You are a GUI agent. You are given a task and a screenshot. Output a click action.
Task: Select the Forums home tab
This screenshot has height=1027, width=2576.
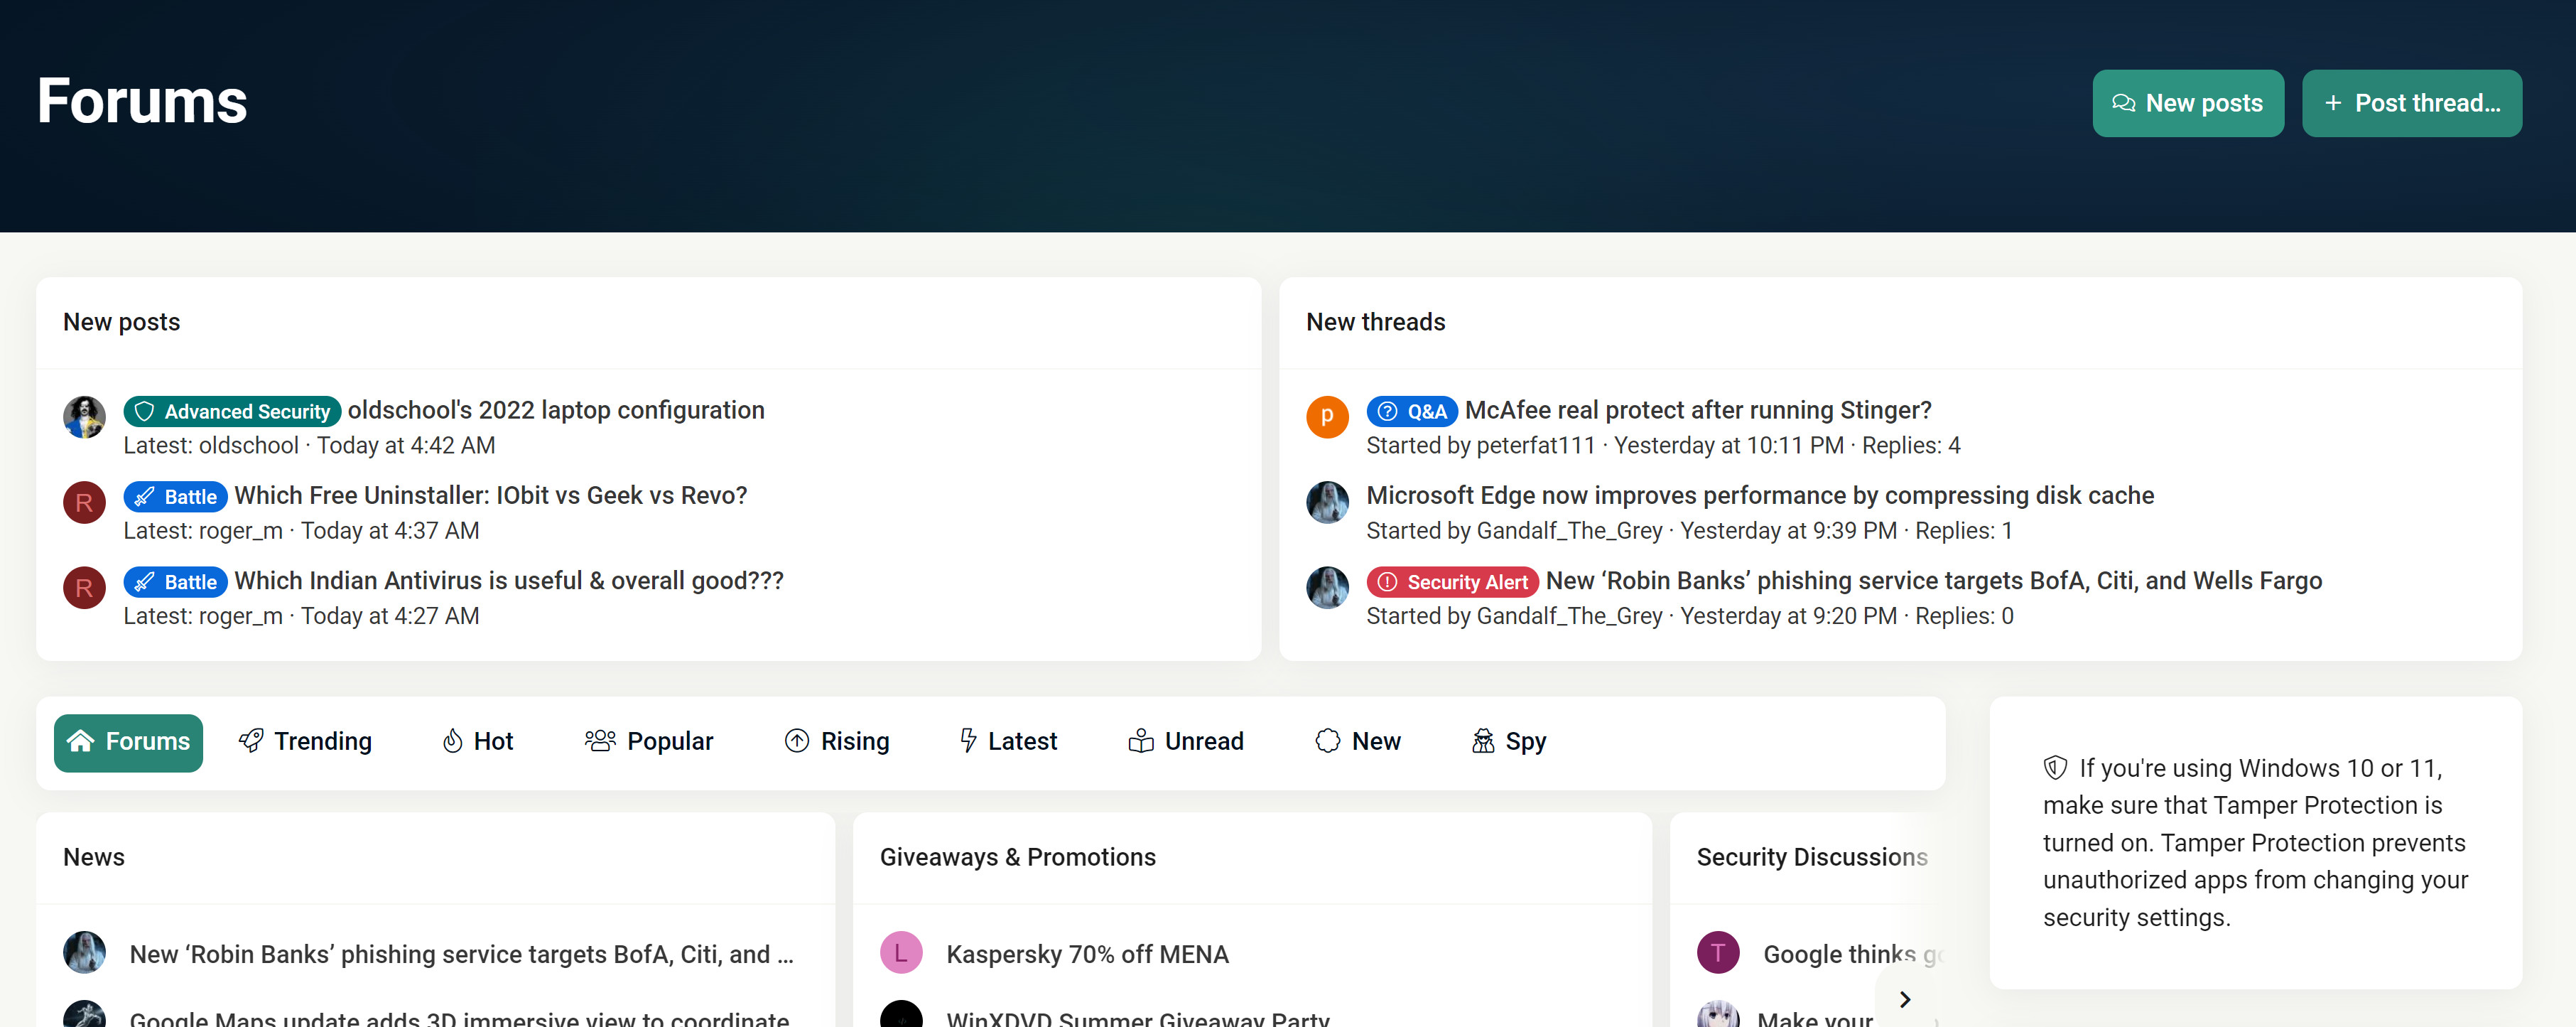[x=128, y=742]
